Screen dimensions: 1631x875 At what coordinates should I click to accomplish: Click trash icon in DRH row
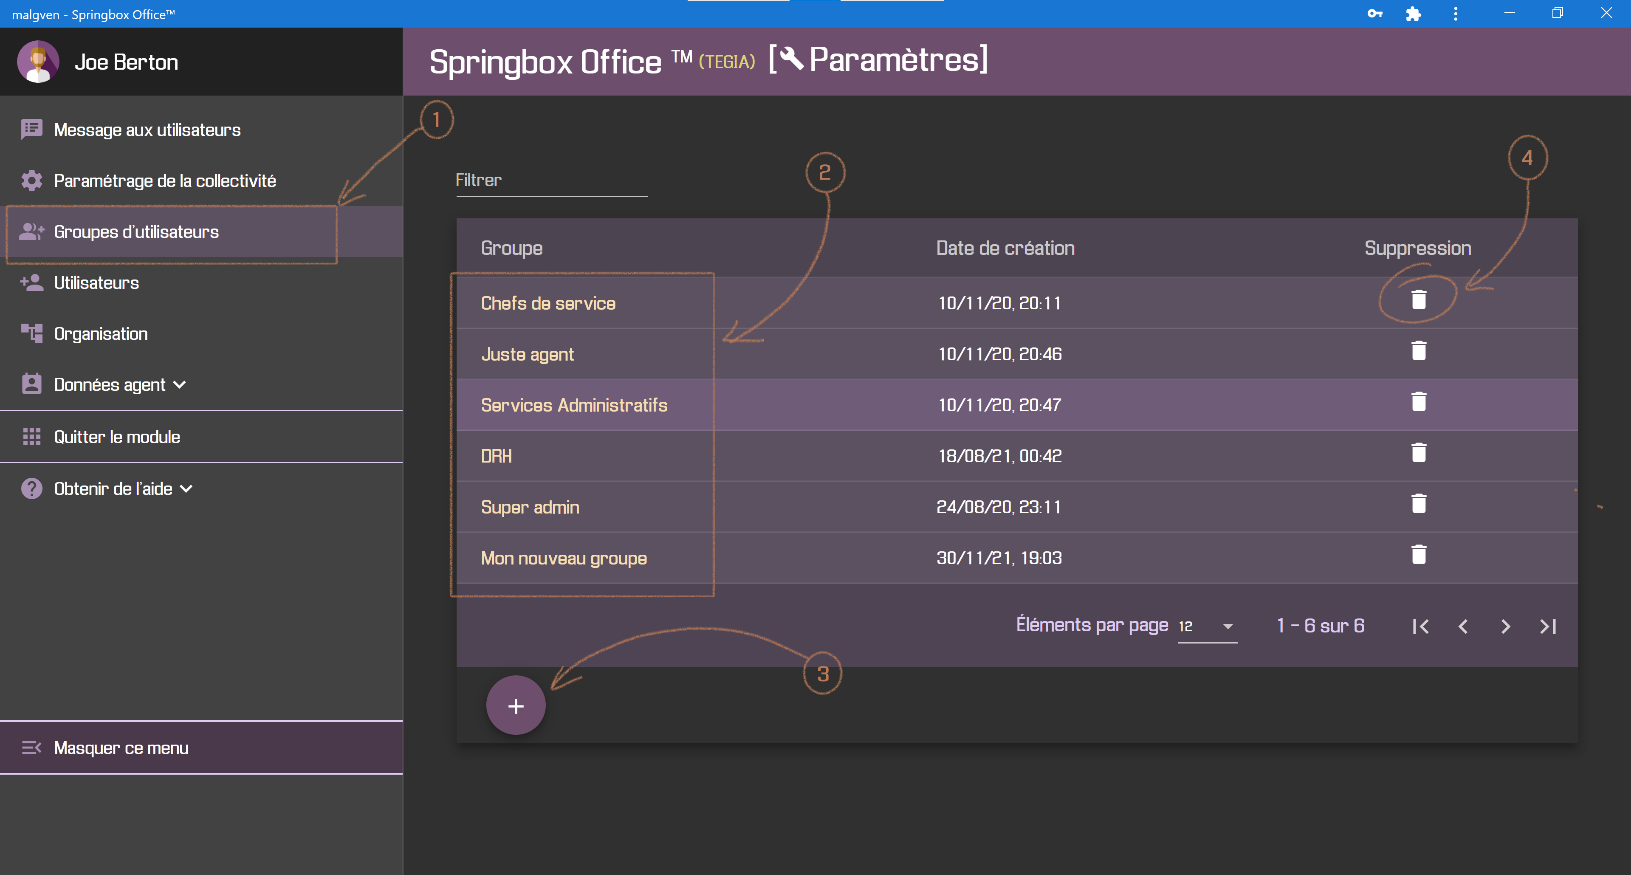(x=1418, y=453)
